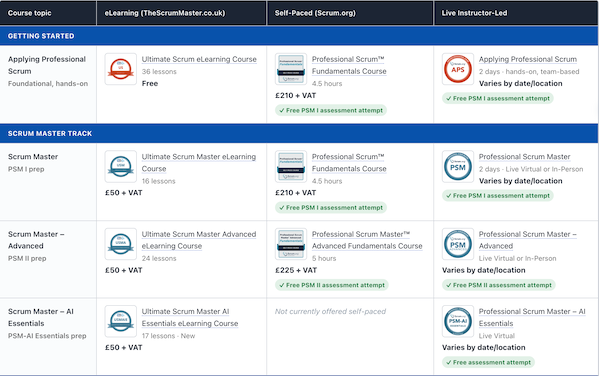Open the Ultimate Scrum eLearning Course link
This screenshot has width=599, height=376.
[199, 59]
